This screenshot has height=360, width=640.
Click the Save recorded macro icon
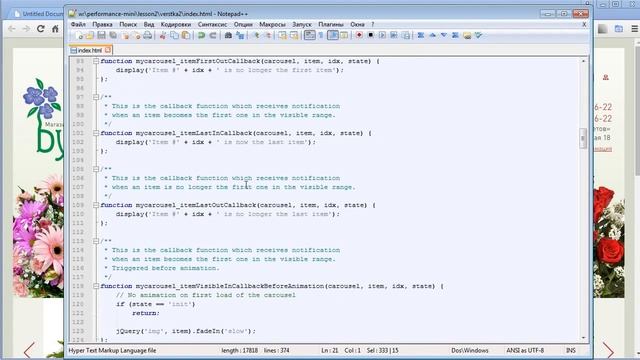click(406, 36)
